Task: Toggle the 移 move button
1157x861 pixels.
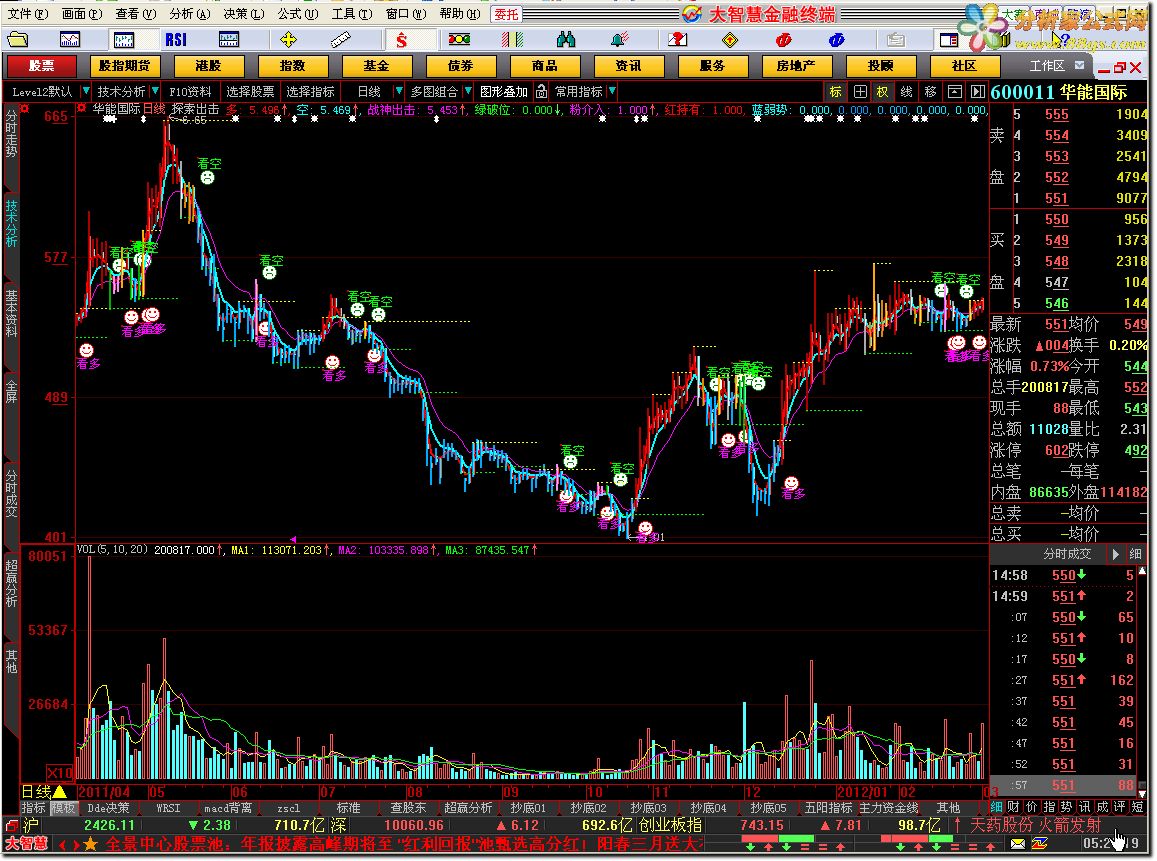Action: (x=930, y=91)
